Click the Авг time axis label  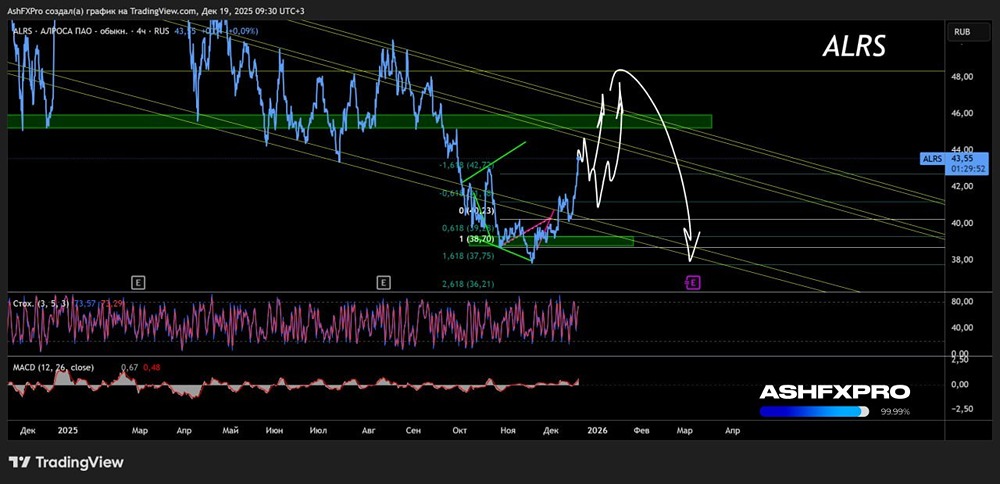[368, 431]
